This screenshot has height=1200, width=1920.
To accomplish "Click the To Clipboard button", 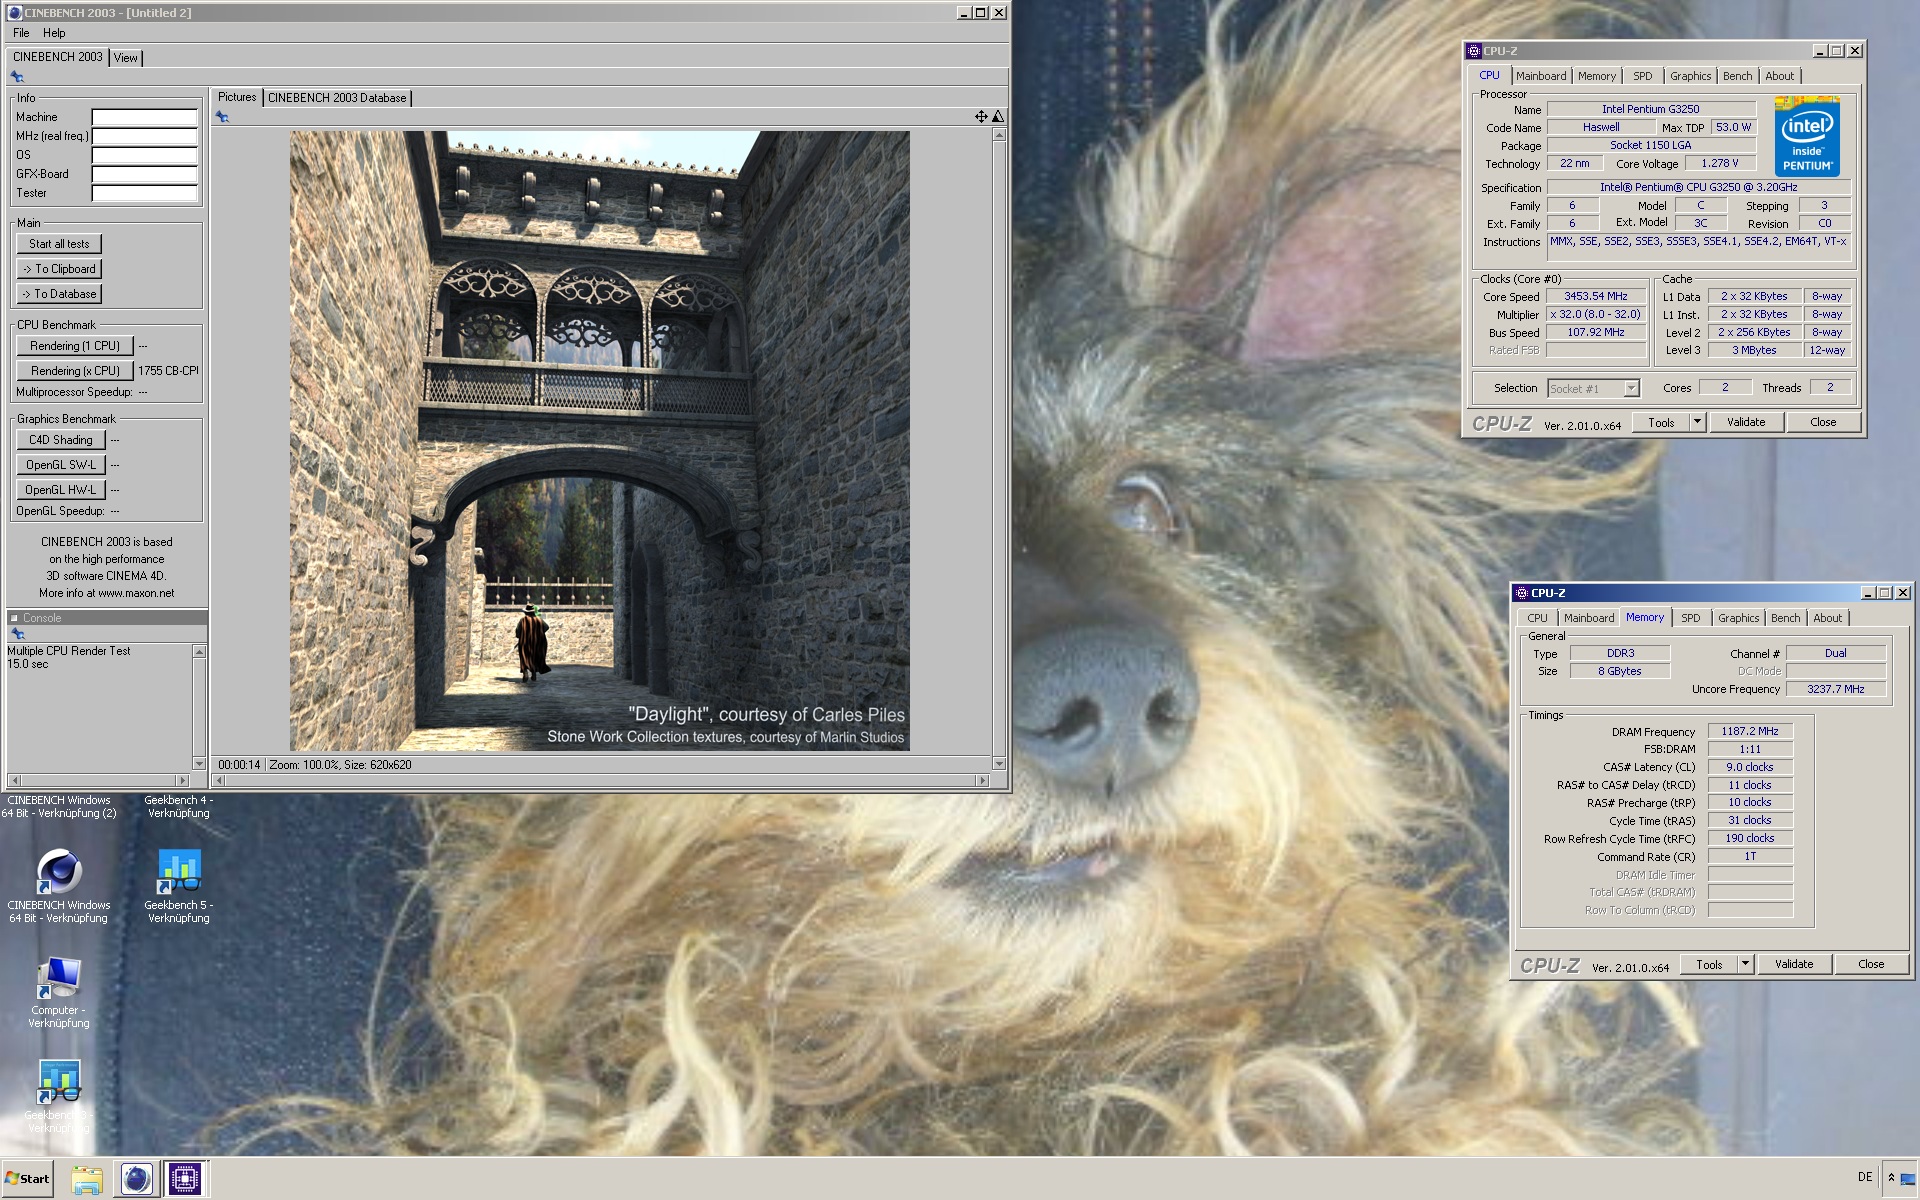I will 59,269.
